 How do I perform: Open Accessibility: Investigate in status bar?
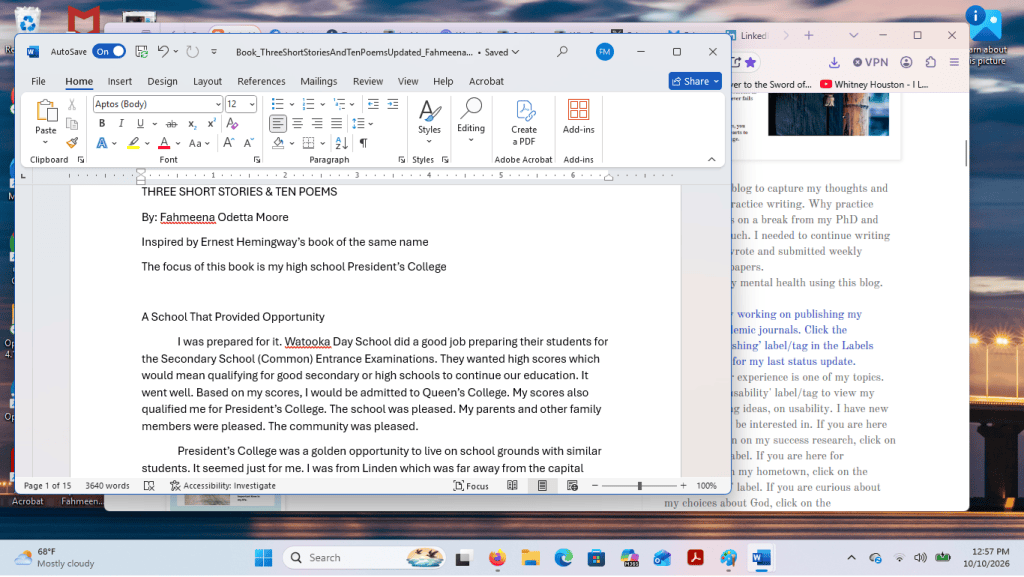(x=223, y=486)
